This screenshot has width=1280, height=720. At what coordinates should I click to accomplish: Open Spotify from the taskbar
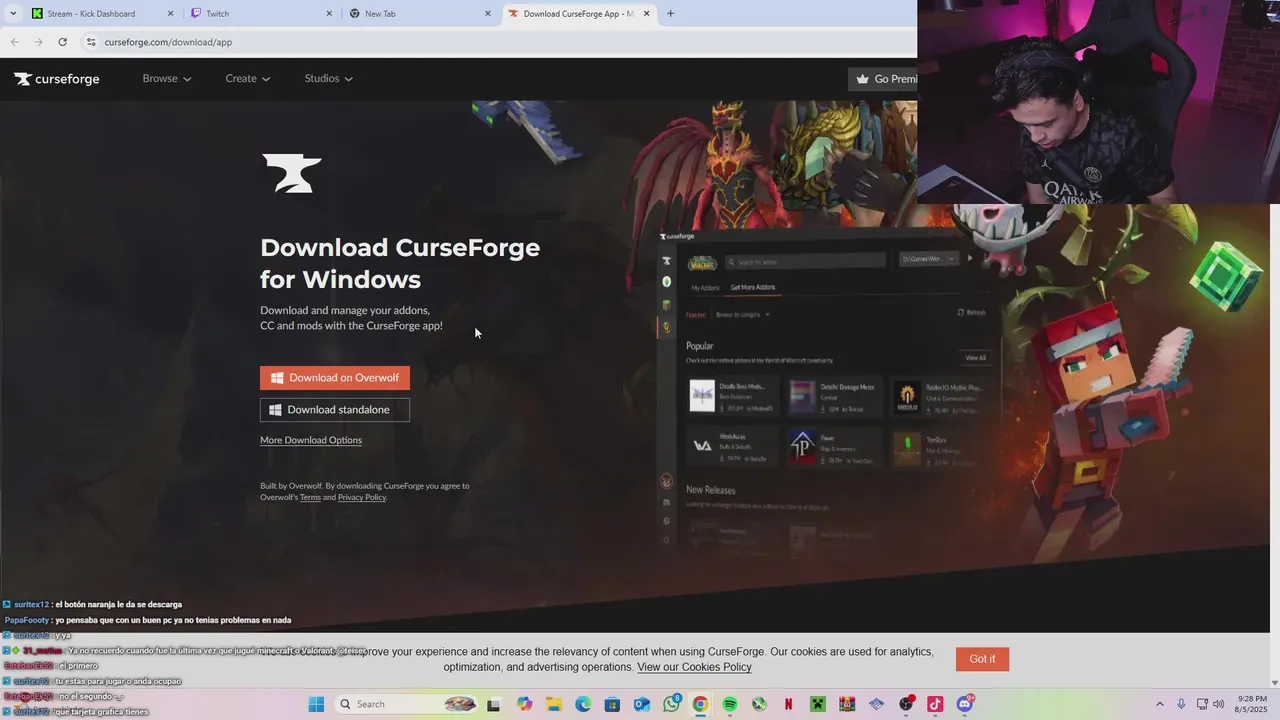(x=730, y=704)
